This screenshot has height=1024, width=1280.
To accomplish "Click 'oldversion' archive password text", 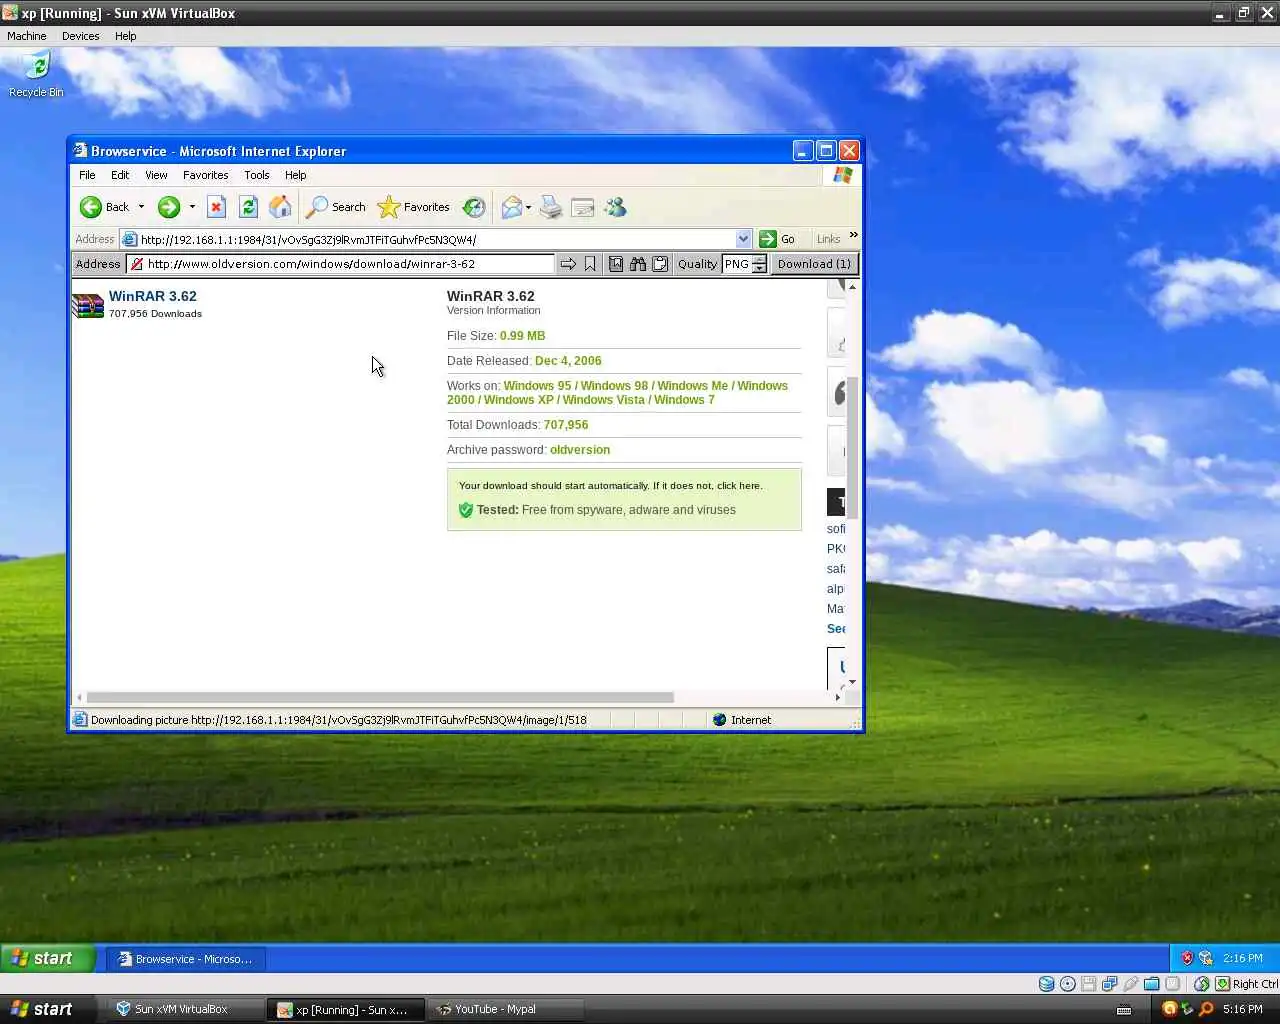I will click(x=580, y=450).
